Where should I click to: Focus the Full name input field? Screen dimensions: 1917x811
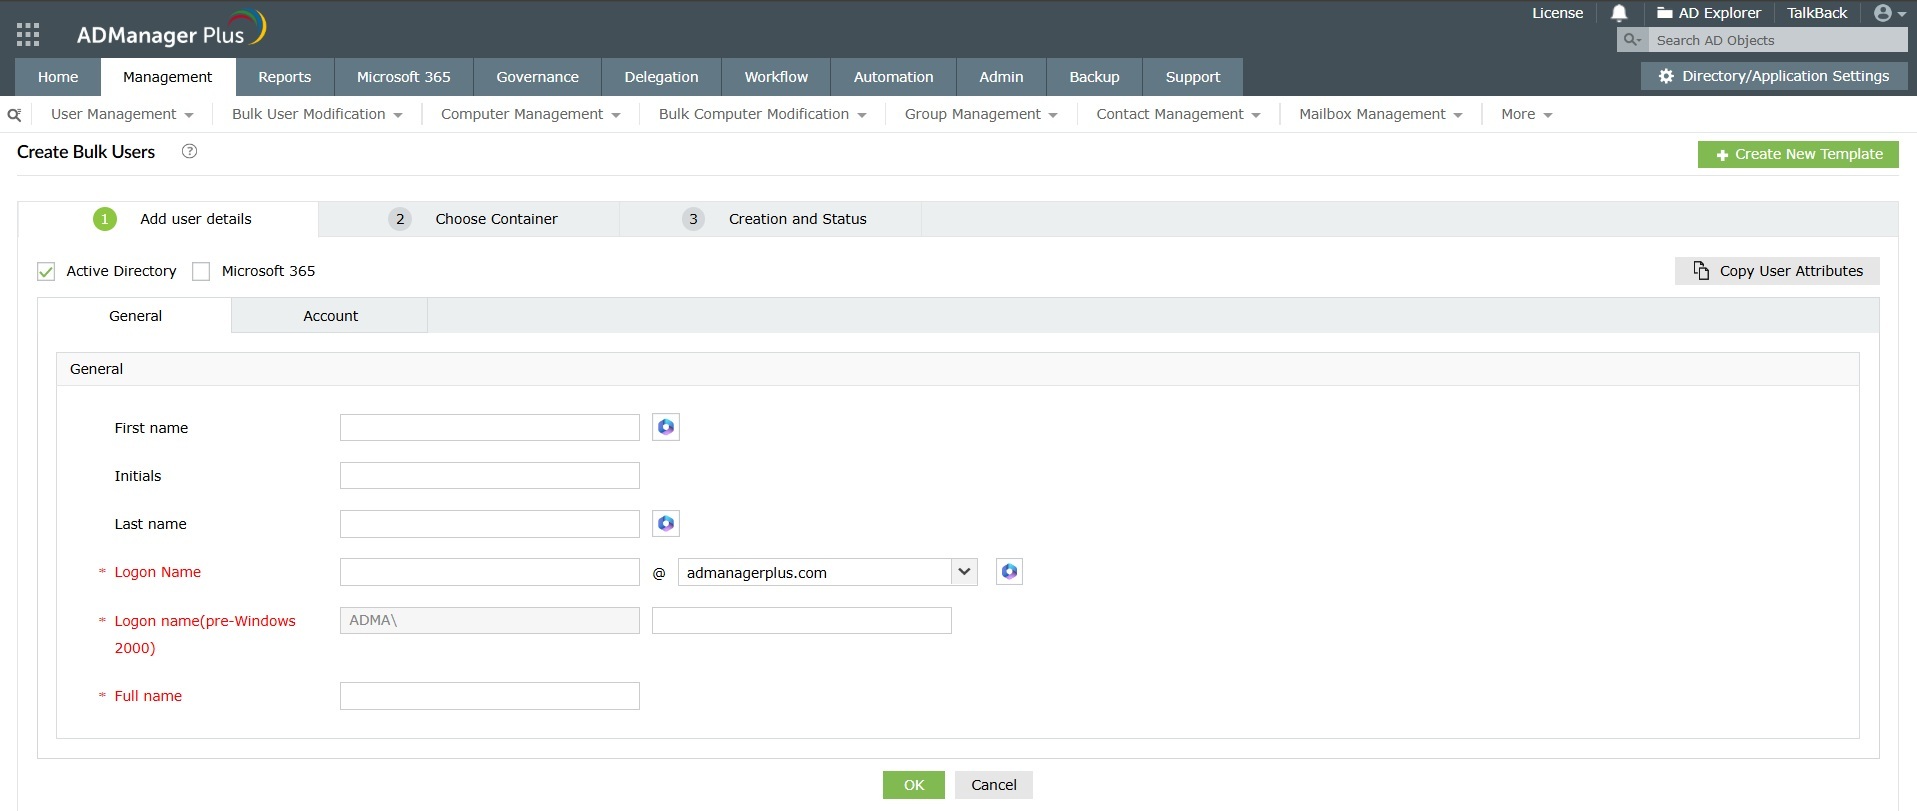coord(490,696)
